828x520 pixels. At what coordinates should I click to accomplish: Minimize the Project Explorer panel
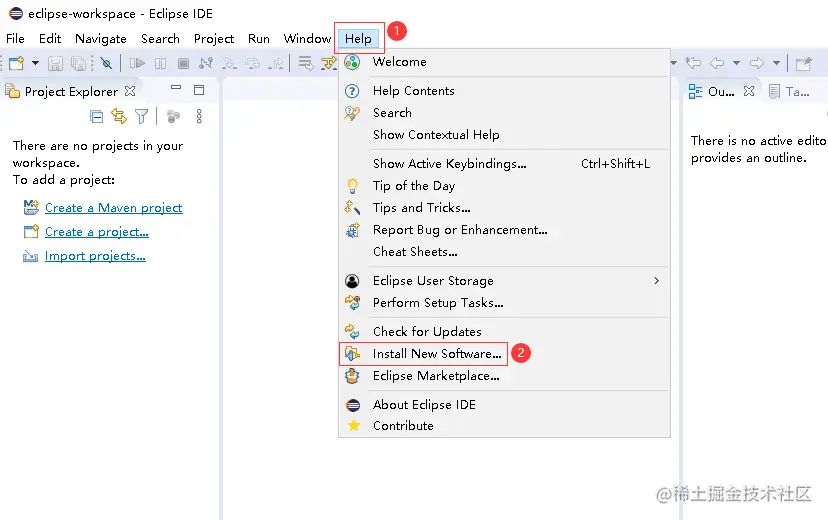176,90
